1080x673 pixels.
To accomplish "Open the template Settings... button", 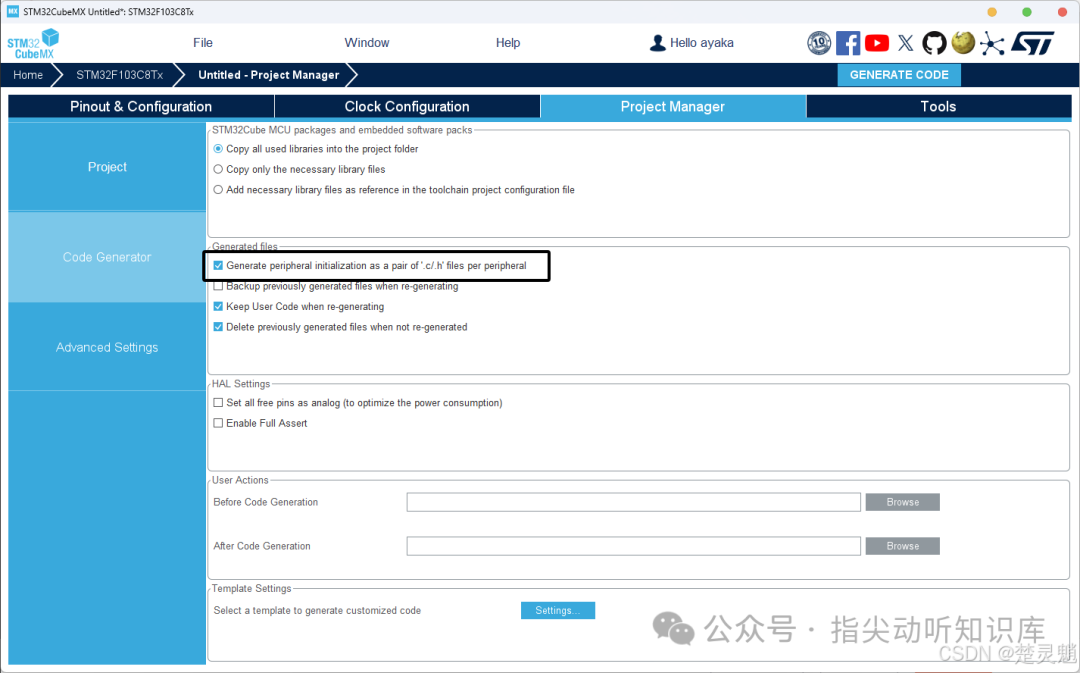I will (558, 610).
